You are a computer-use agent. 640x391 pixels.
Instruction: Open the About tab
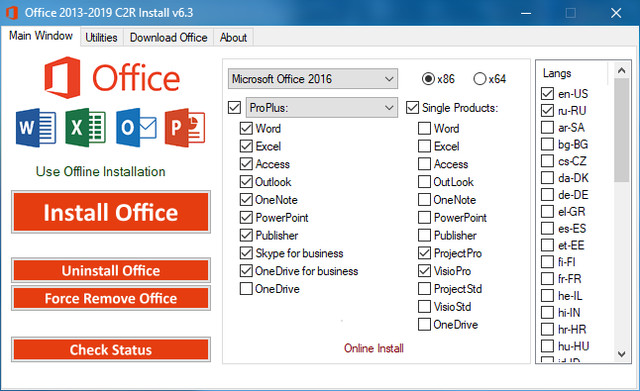(x=233, y=38)
